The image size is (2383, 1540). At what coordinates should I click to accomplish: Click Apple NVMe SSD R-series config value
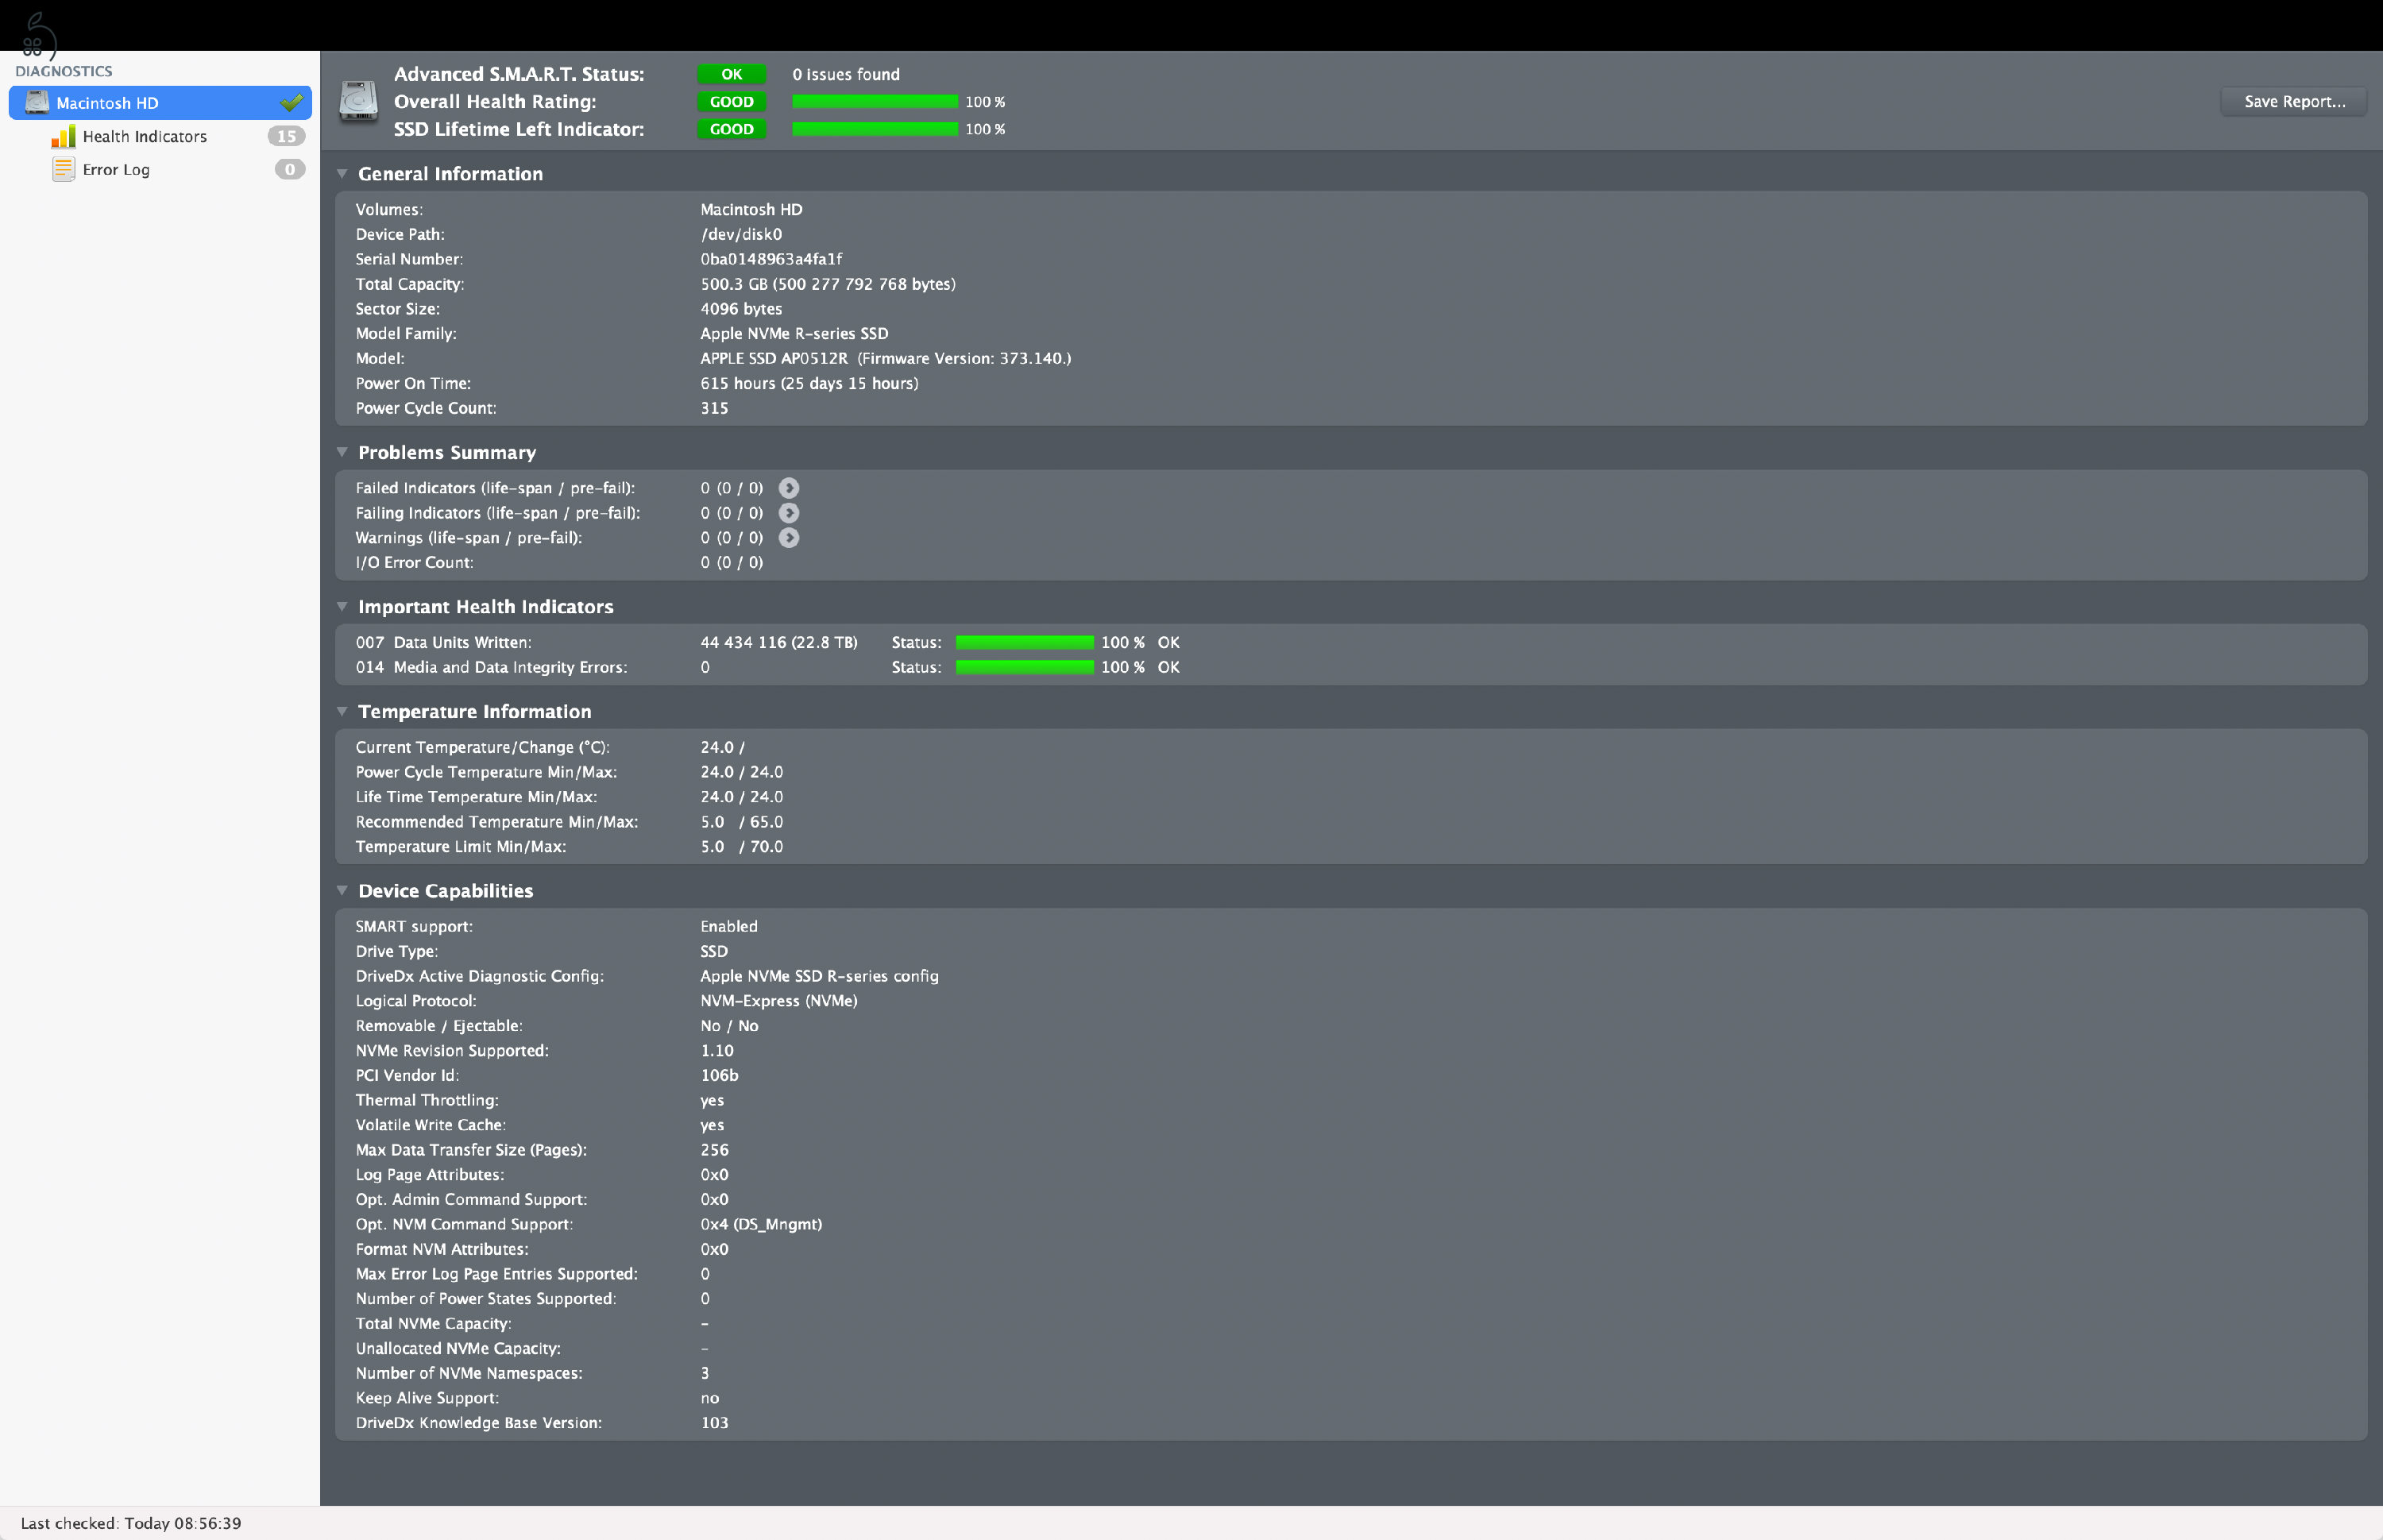pos(819,976)
